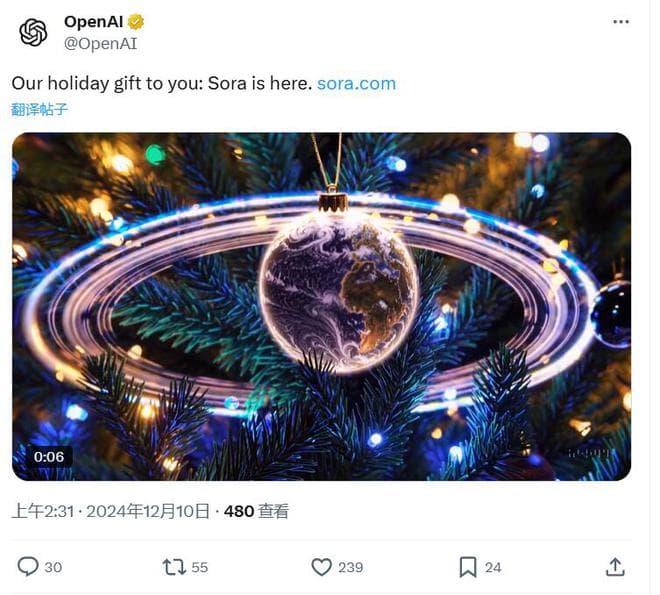The height and width of the screenshot is (595, 660).
Task: Open the three-dot more options menu
Action: 619,22
